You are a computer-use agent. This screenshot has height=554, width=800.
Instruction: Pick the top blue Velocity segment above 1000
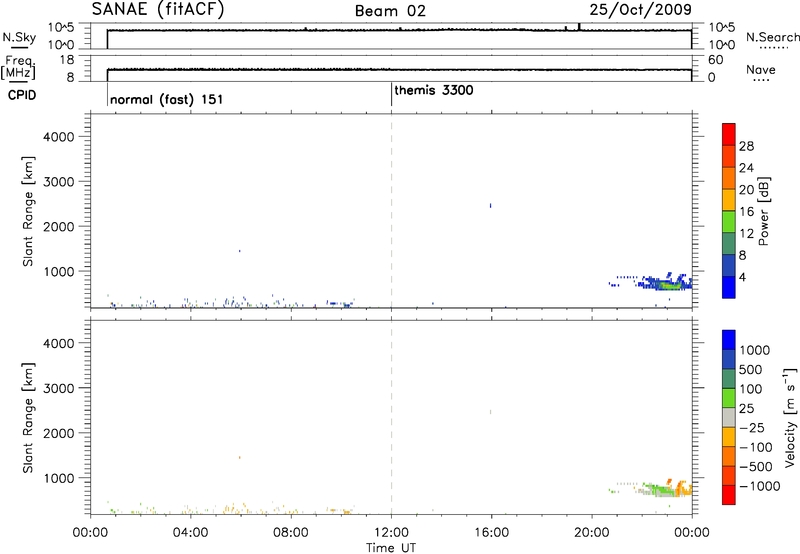tap(729, 339)
